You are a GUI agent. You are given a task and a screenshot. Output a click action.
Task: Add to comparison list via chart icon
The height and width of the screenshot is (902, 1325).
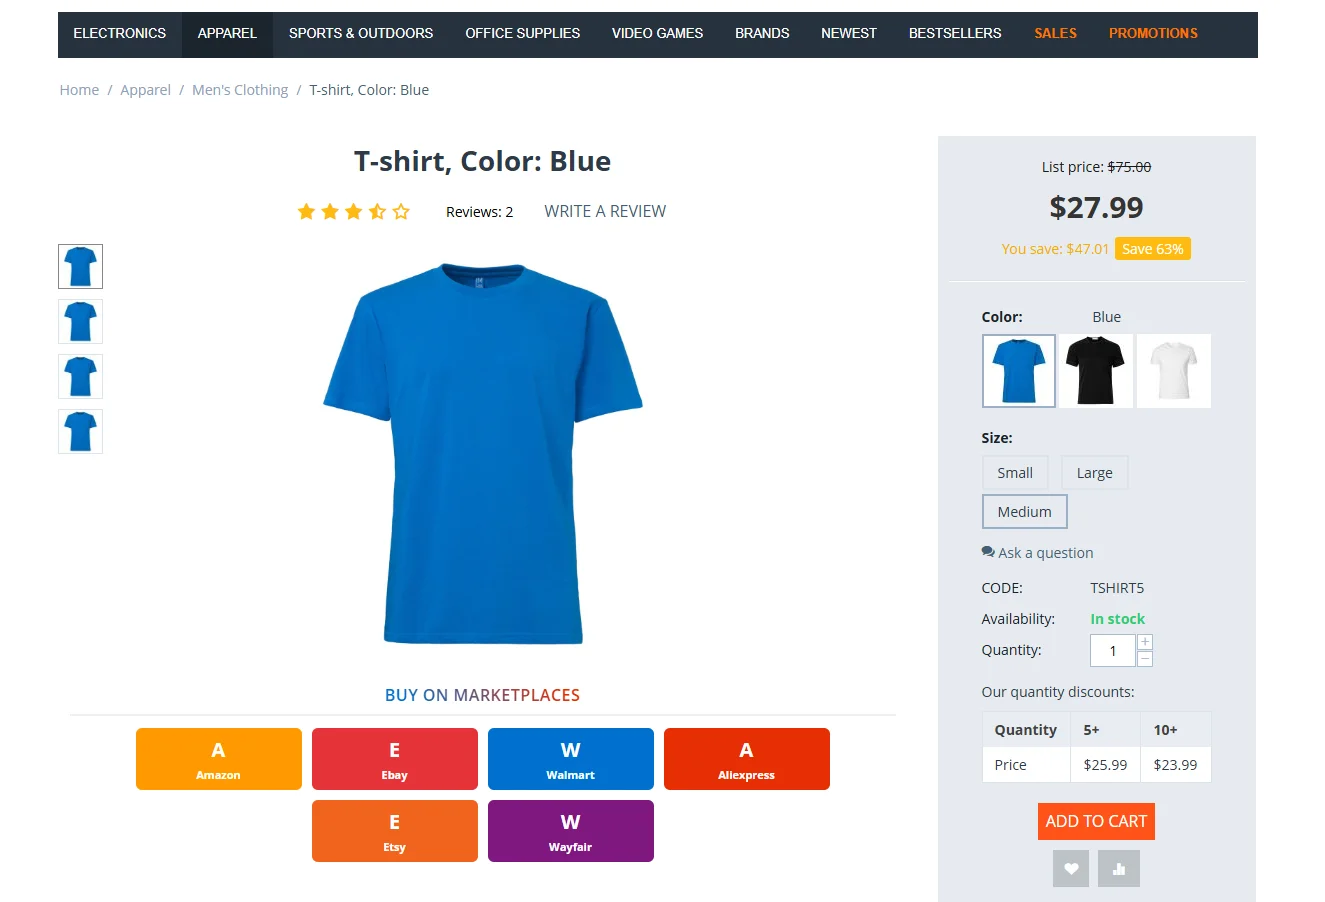(1118, 868)
